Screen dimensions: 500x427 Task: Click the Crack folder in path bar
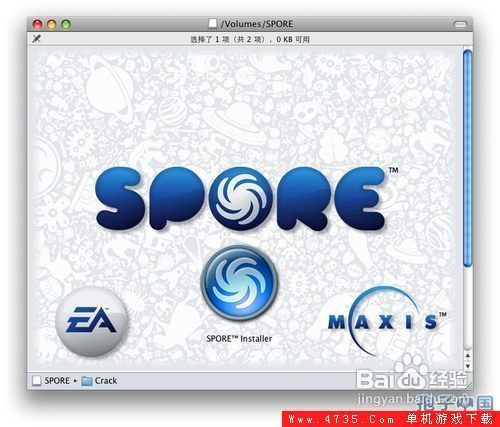point(99,381)
